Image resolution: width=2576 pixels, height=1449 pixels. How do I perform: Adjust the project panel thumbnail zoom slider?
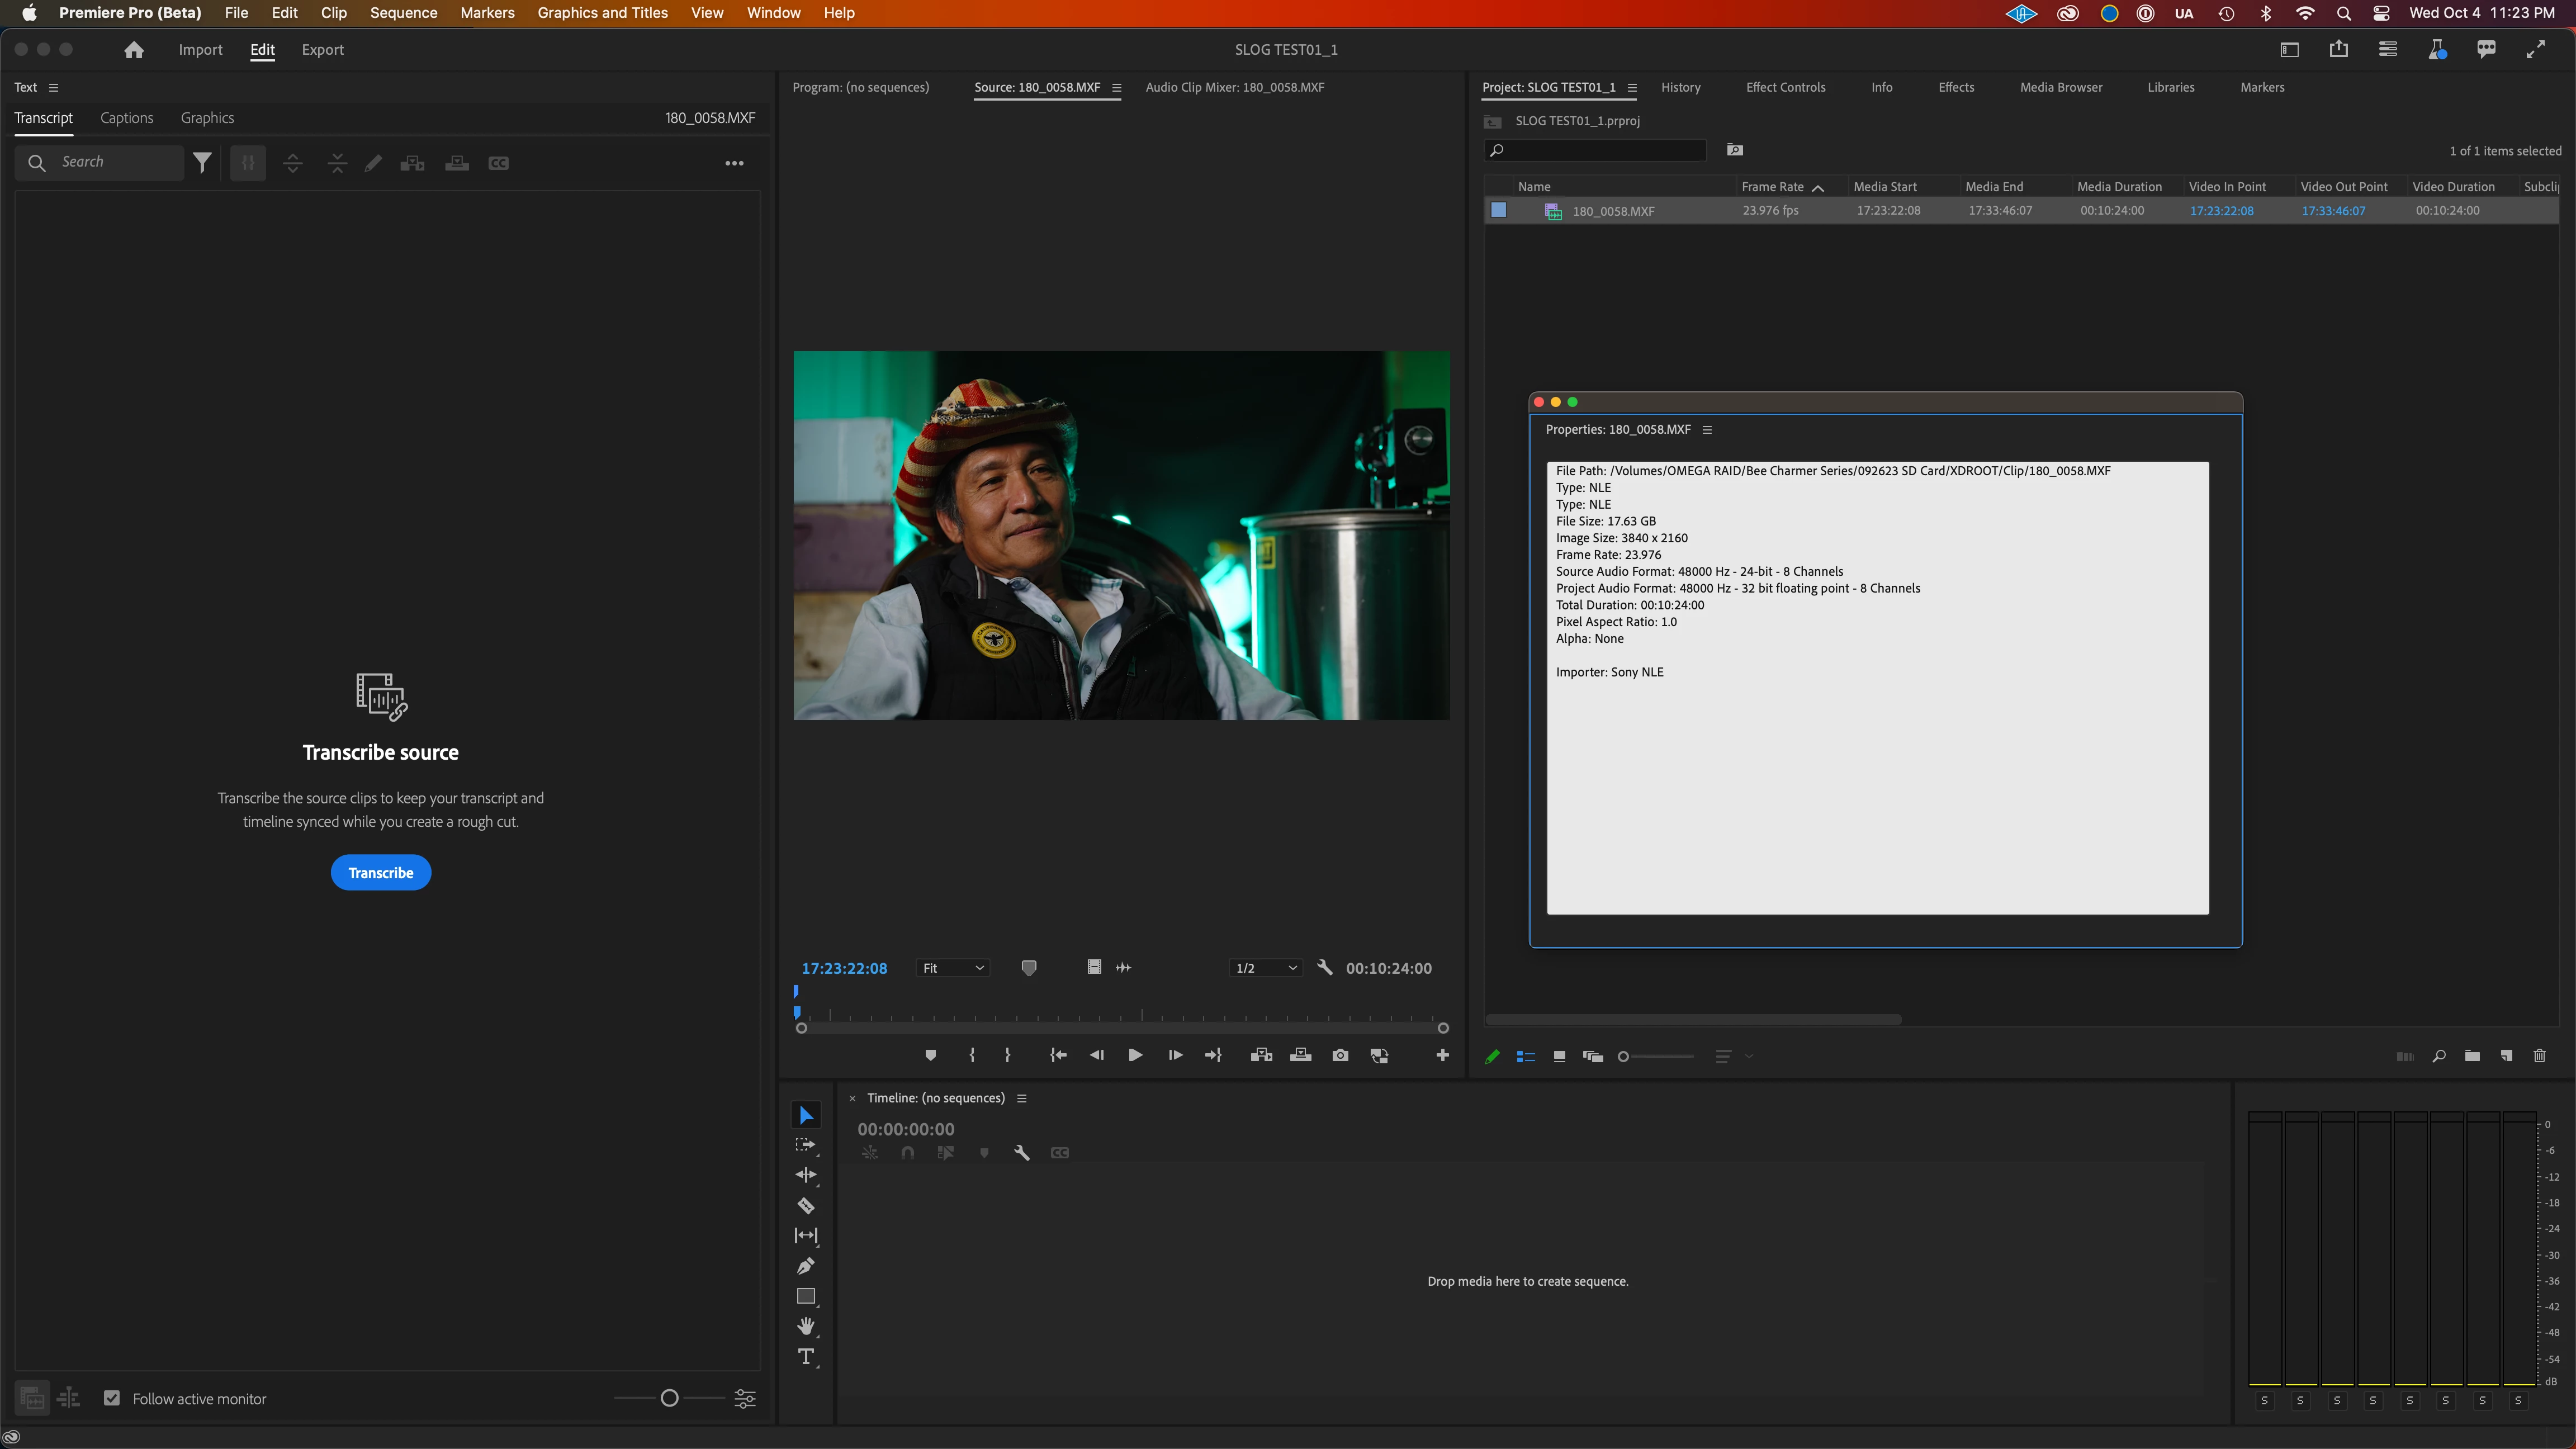pos(1624,1056)
